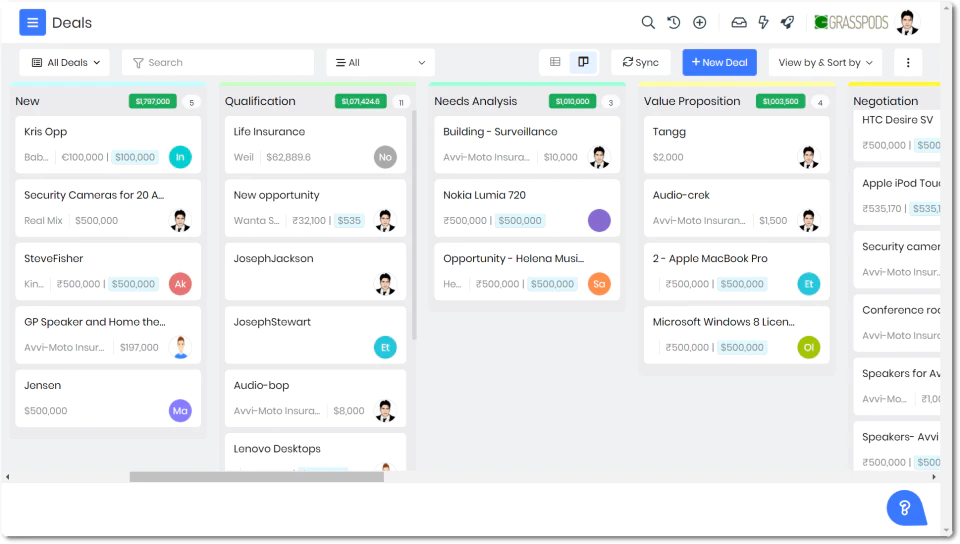Viewport: 960px width, 544px height.
Task: Open the Life Insurance deal
Action: click(x=315, y=145)
